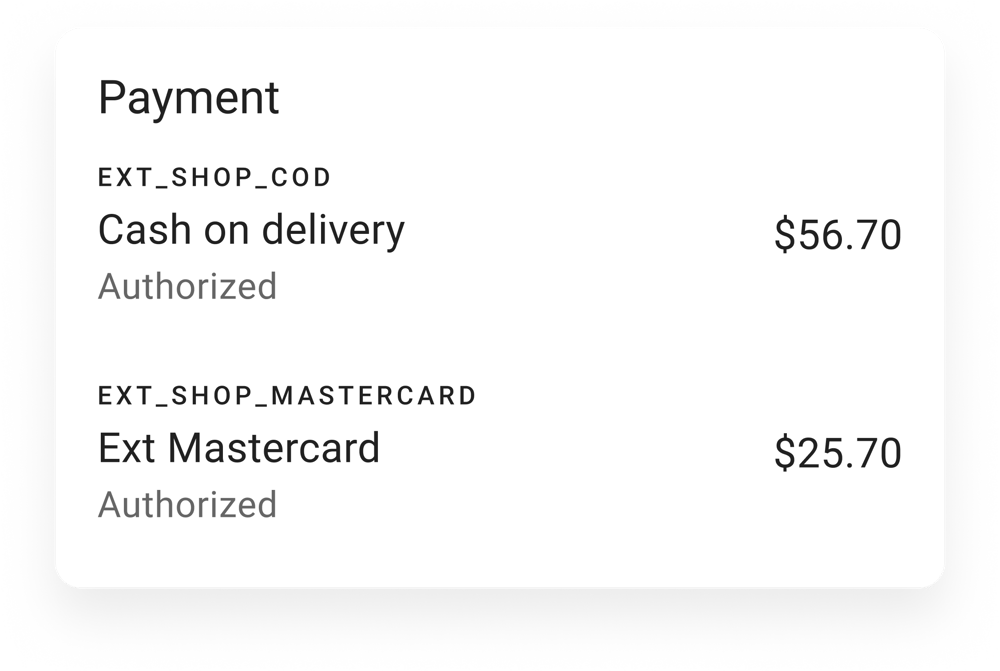Click the dollar sign of $56.70

785,236
